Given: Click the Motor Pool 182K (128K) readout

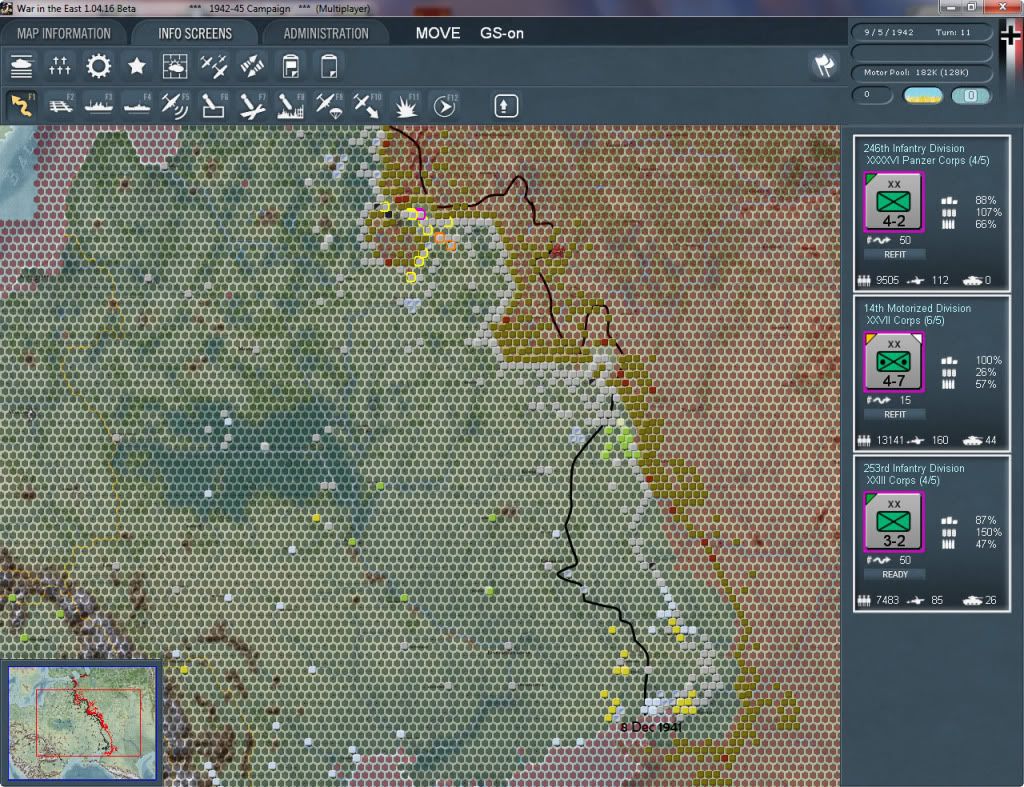Looking at the screenshot, I should pyautogui.click(x=921, y=72).
